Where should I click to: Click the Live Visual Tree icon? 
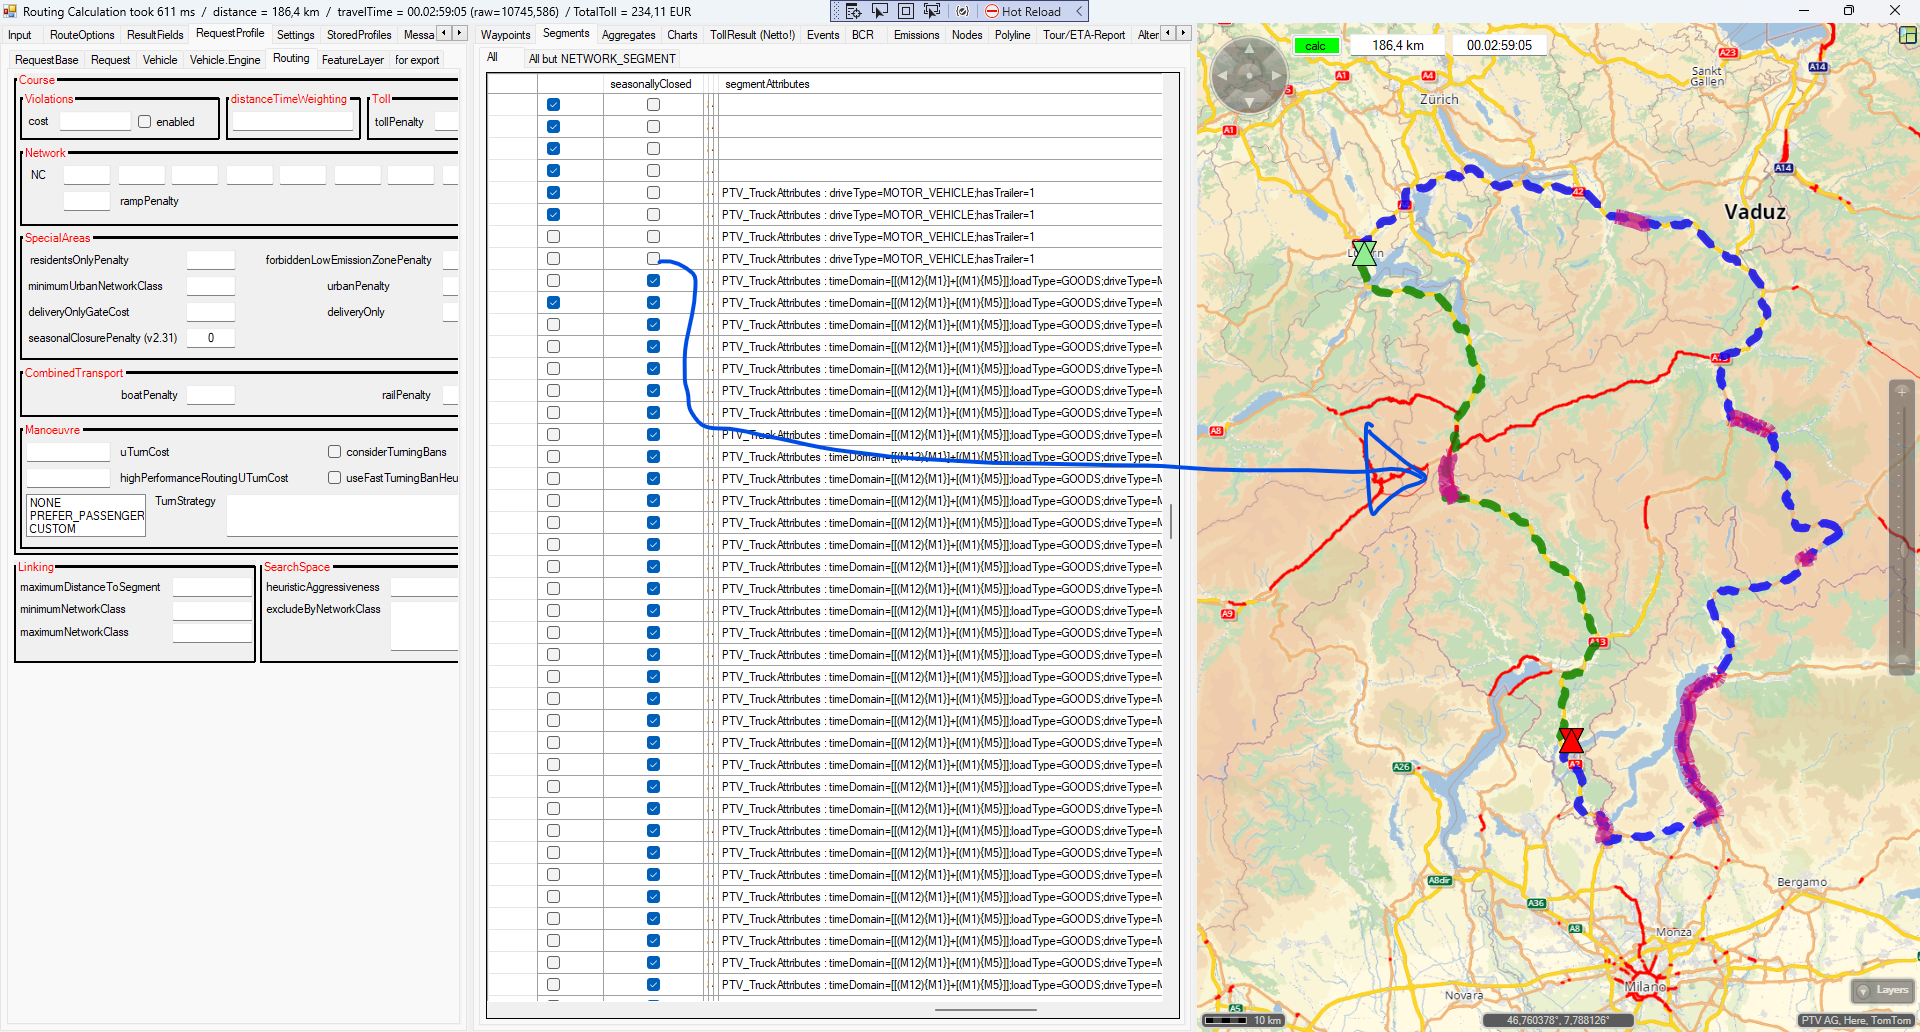click(853, 11)
